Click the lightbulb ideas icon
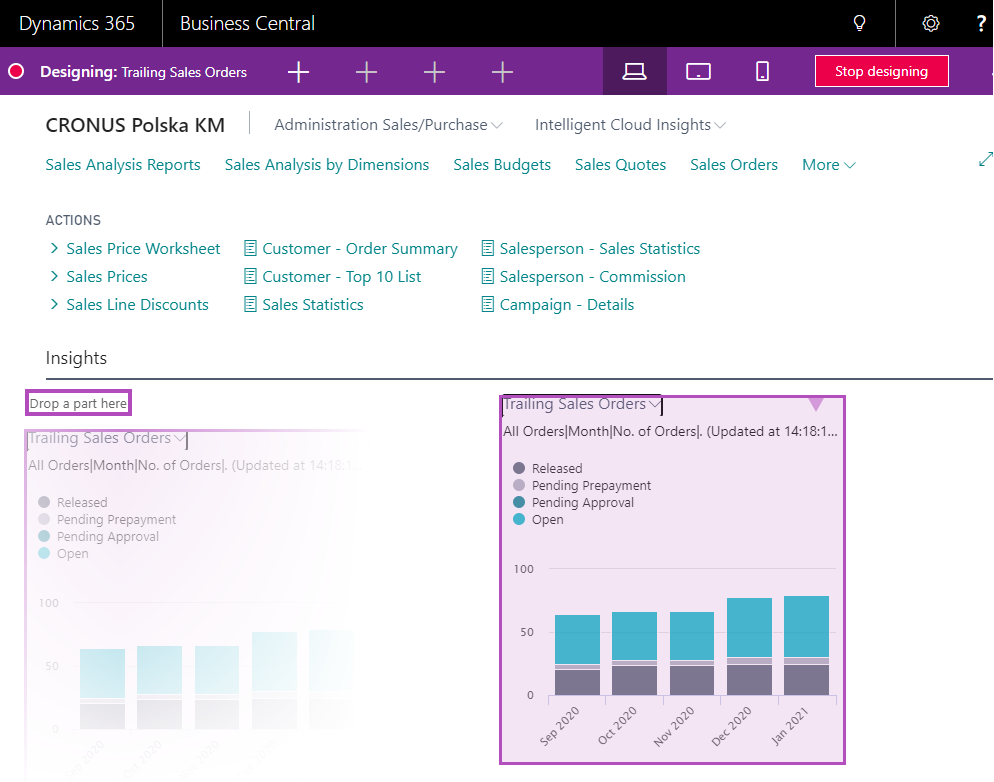 point(859,23)
